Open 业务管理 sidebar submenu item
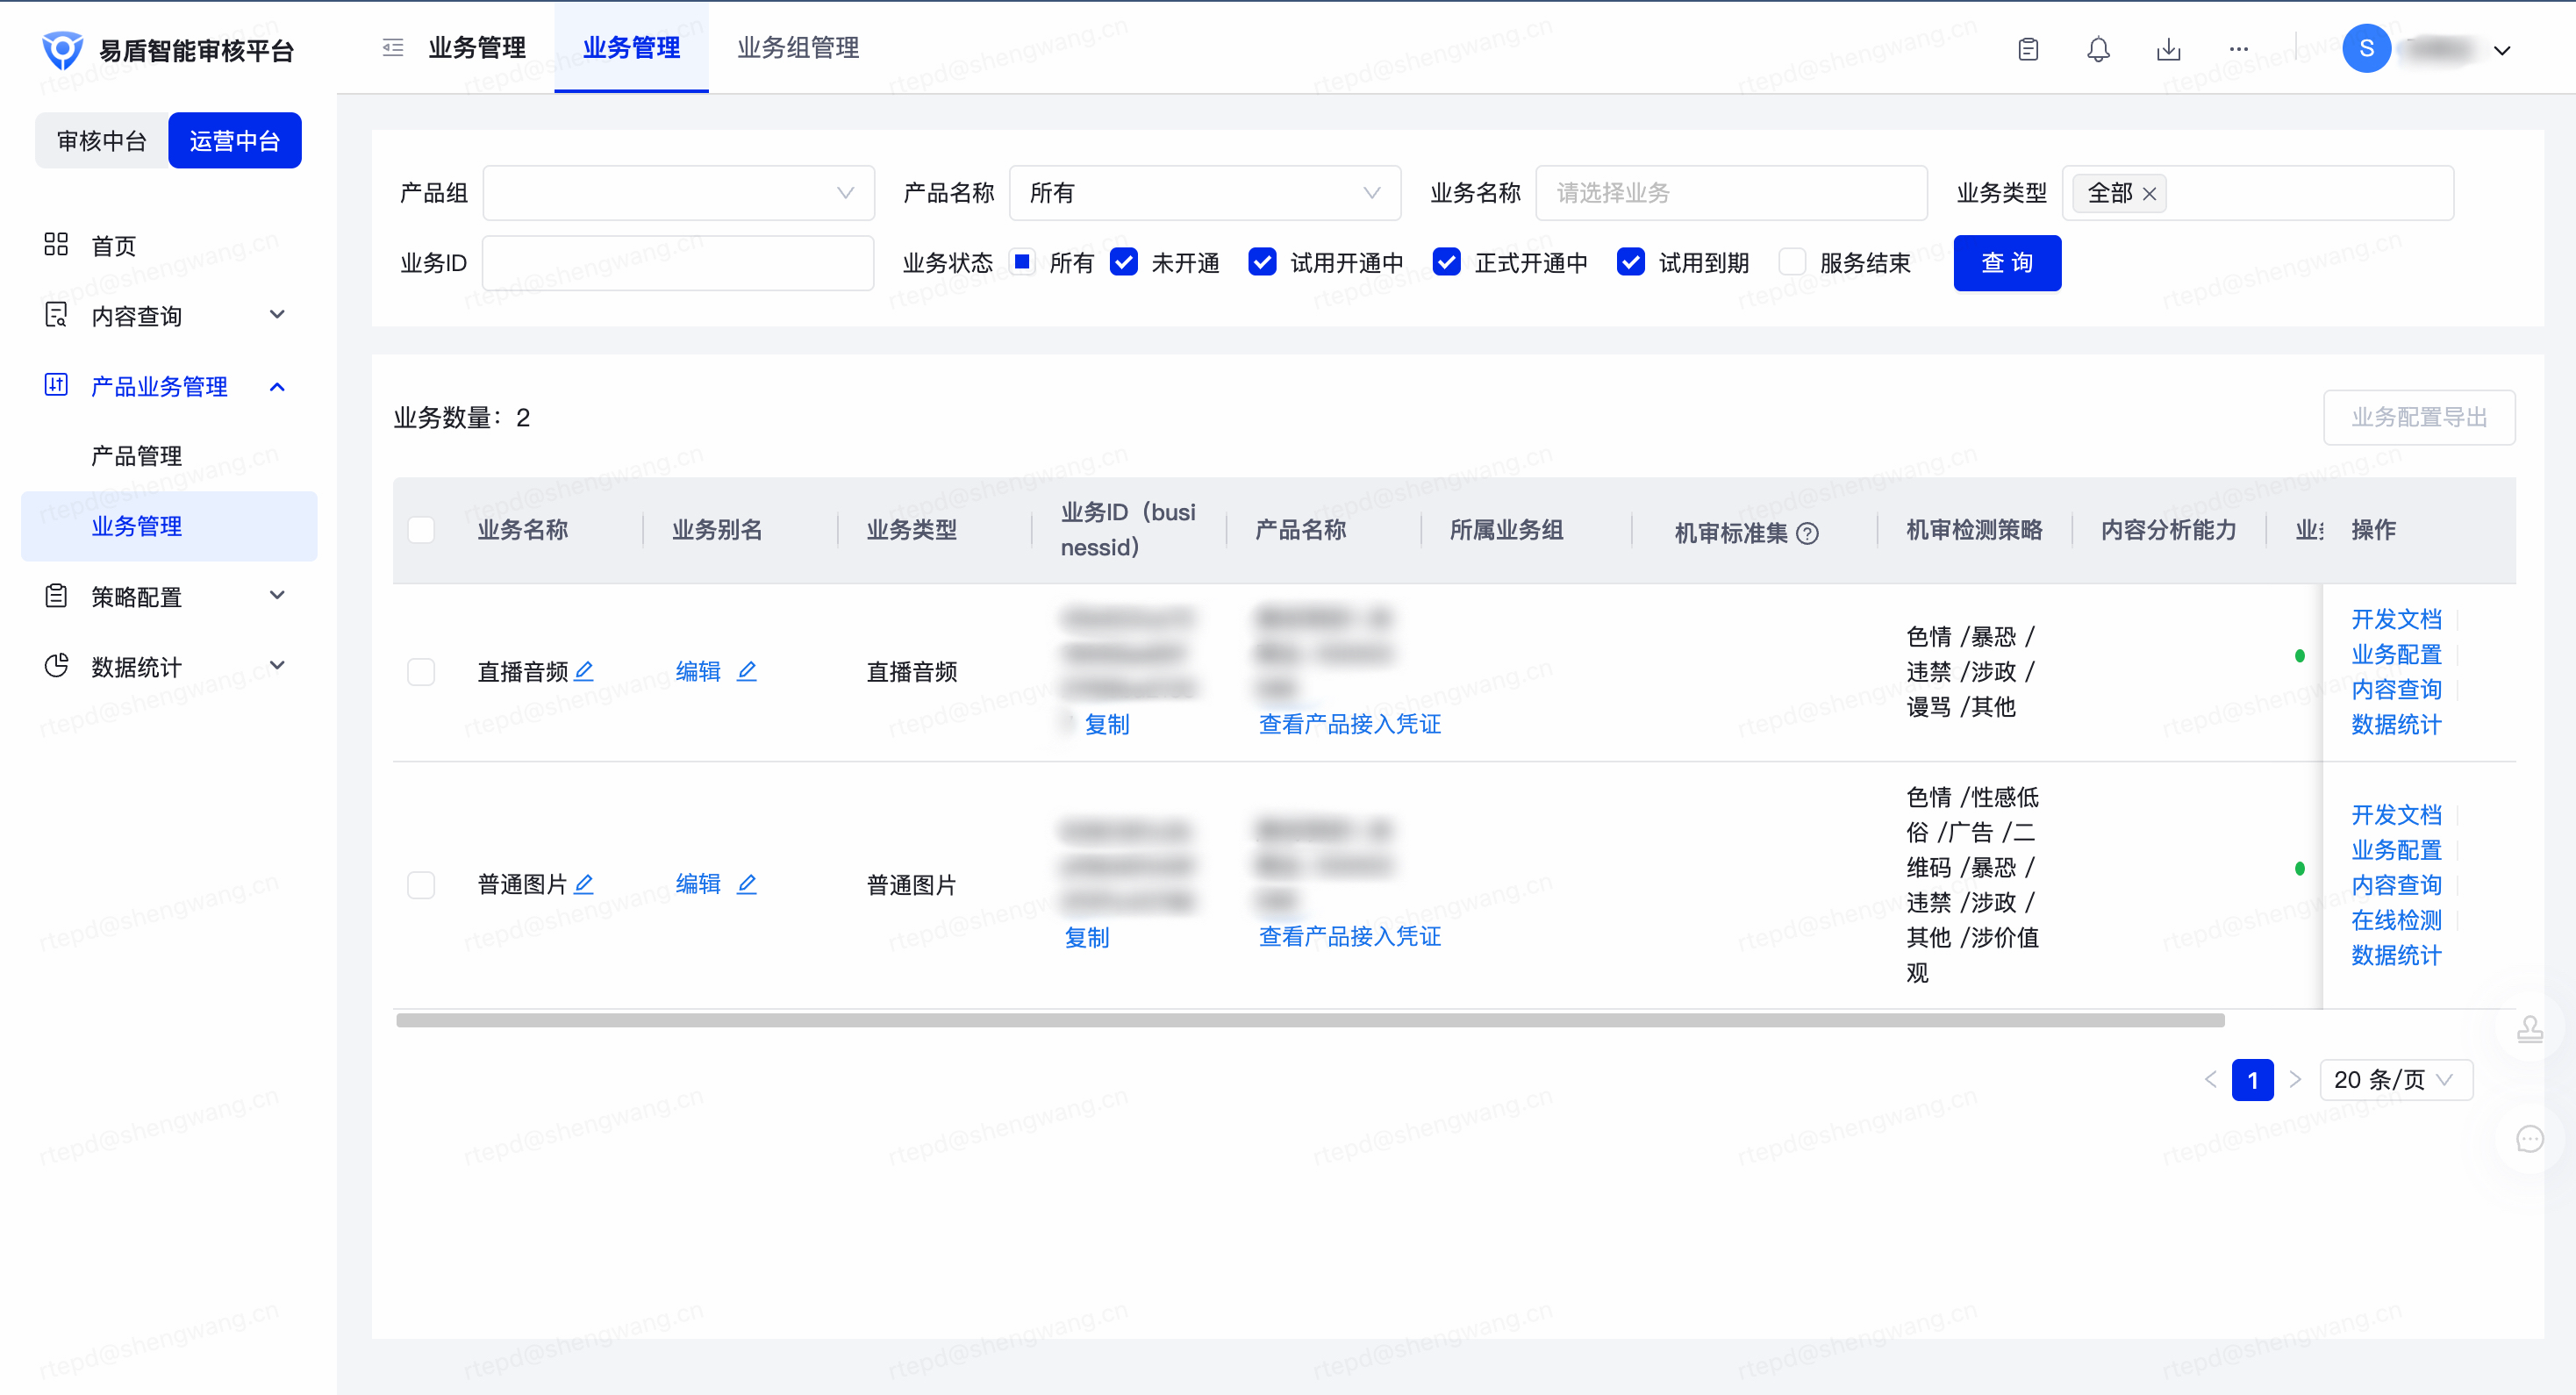2576x1395 pixels. click(x=169, y=526)
